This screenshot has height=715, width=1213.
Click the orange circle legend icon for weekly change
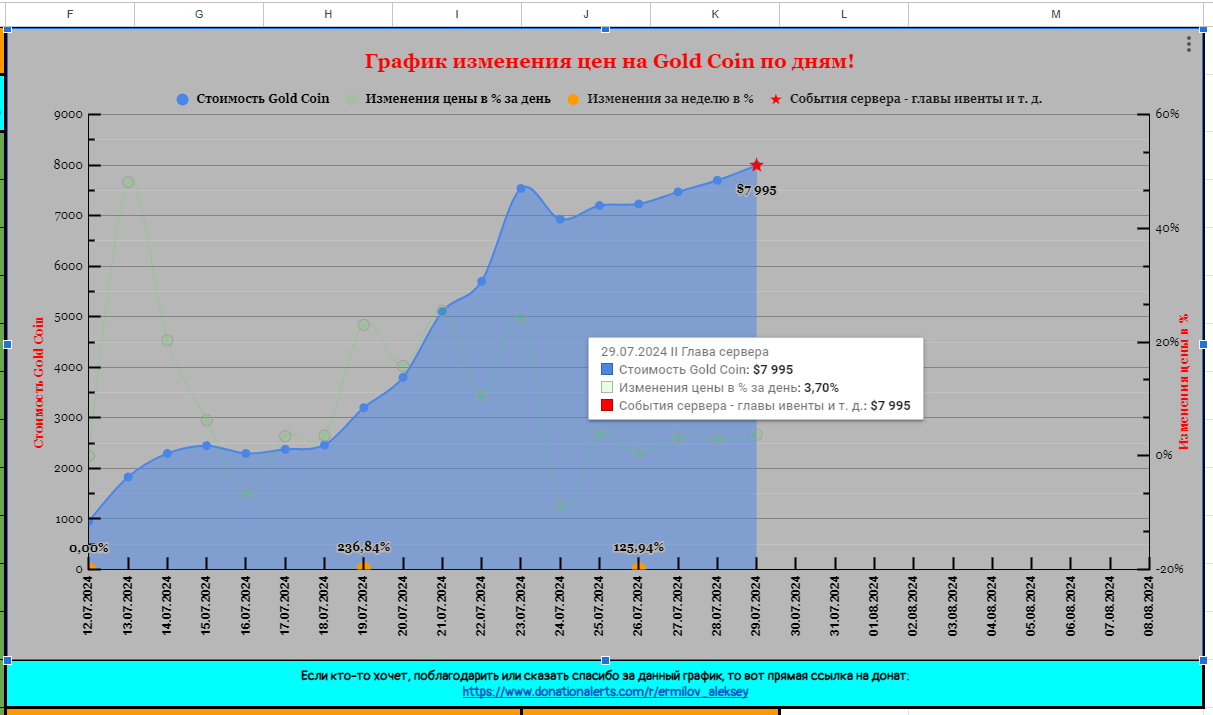point(573,99)
